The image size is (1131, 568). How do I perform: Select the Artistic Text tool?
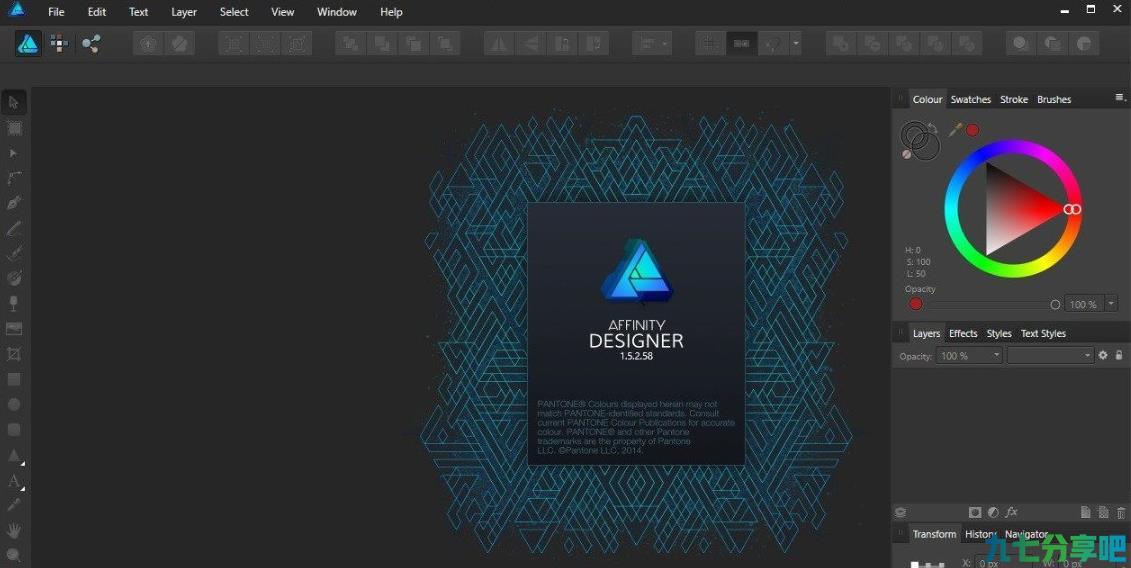pos(14,481)
